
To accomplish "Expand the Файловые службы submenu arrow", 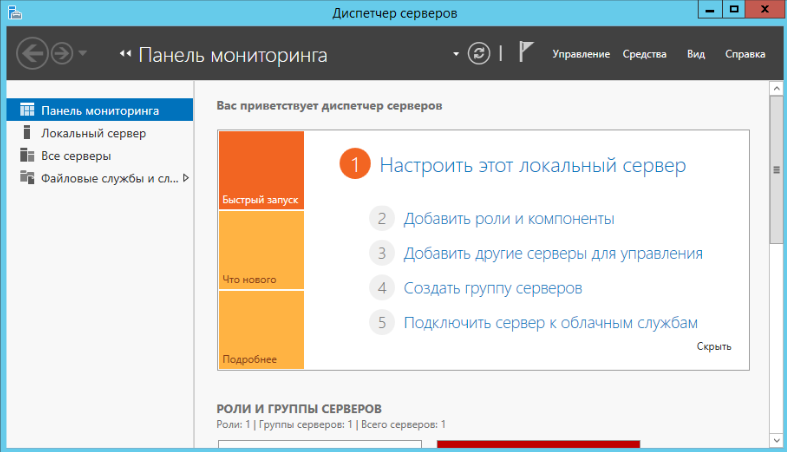I will tap(186, 178).
